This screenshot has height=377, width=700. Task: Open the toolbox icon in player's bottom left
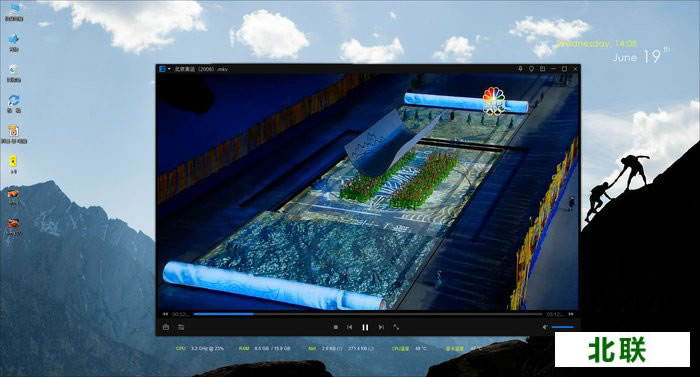point(166,327)
